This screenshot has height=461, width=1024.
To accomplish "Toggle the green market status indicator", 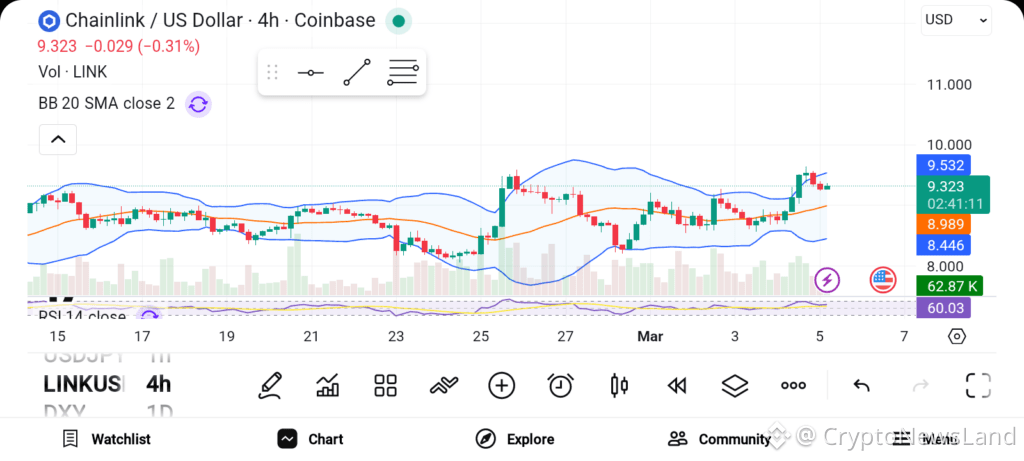I will (x=398, y=21).
